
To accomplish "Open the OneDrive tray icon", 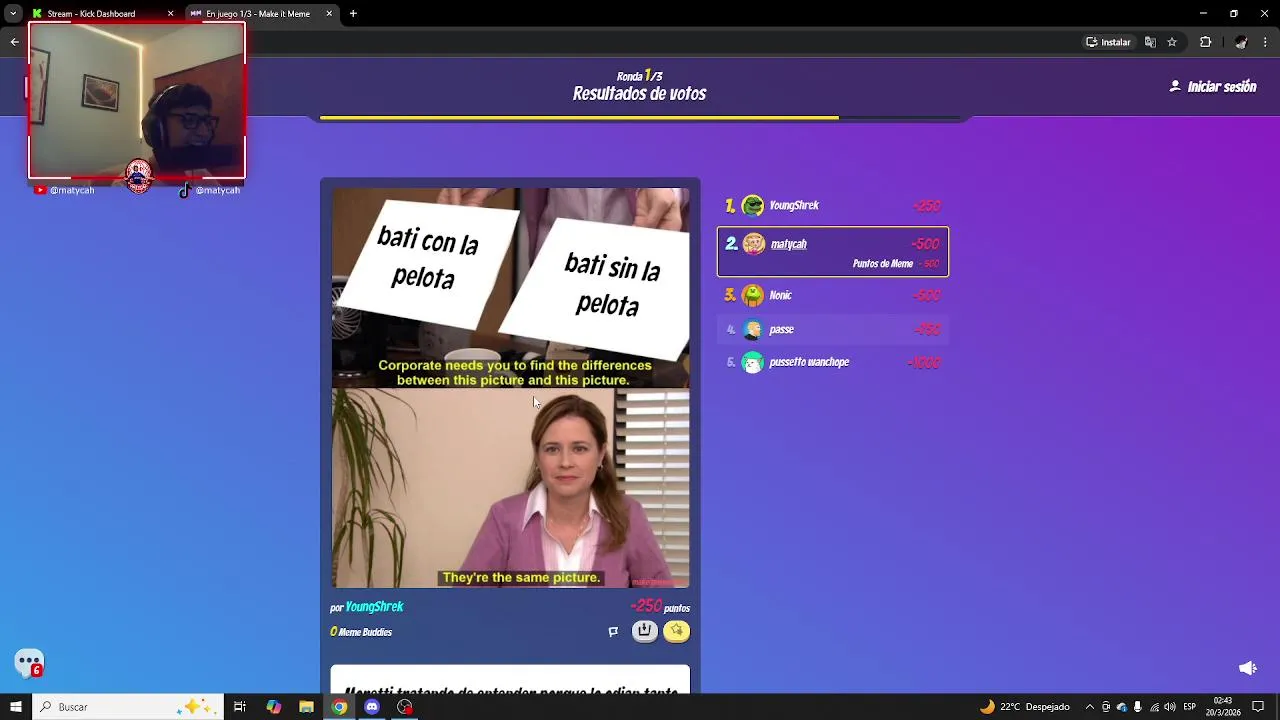I will pyautogui.click(x=1122, y=707).
